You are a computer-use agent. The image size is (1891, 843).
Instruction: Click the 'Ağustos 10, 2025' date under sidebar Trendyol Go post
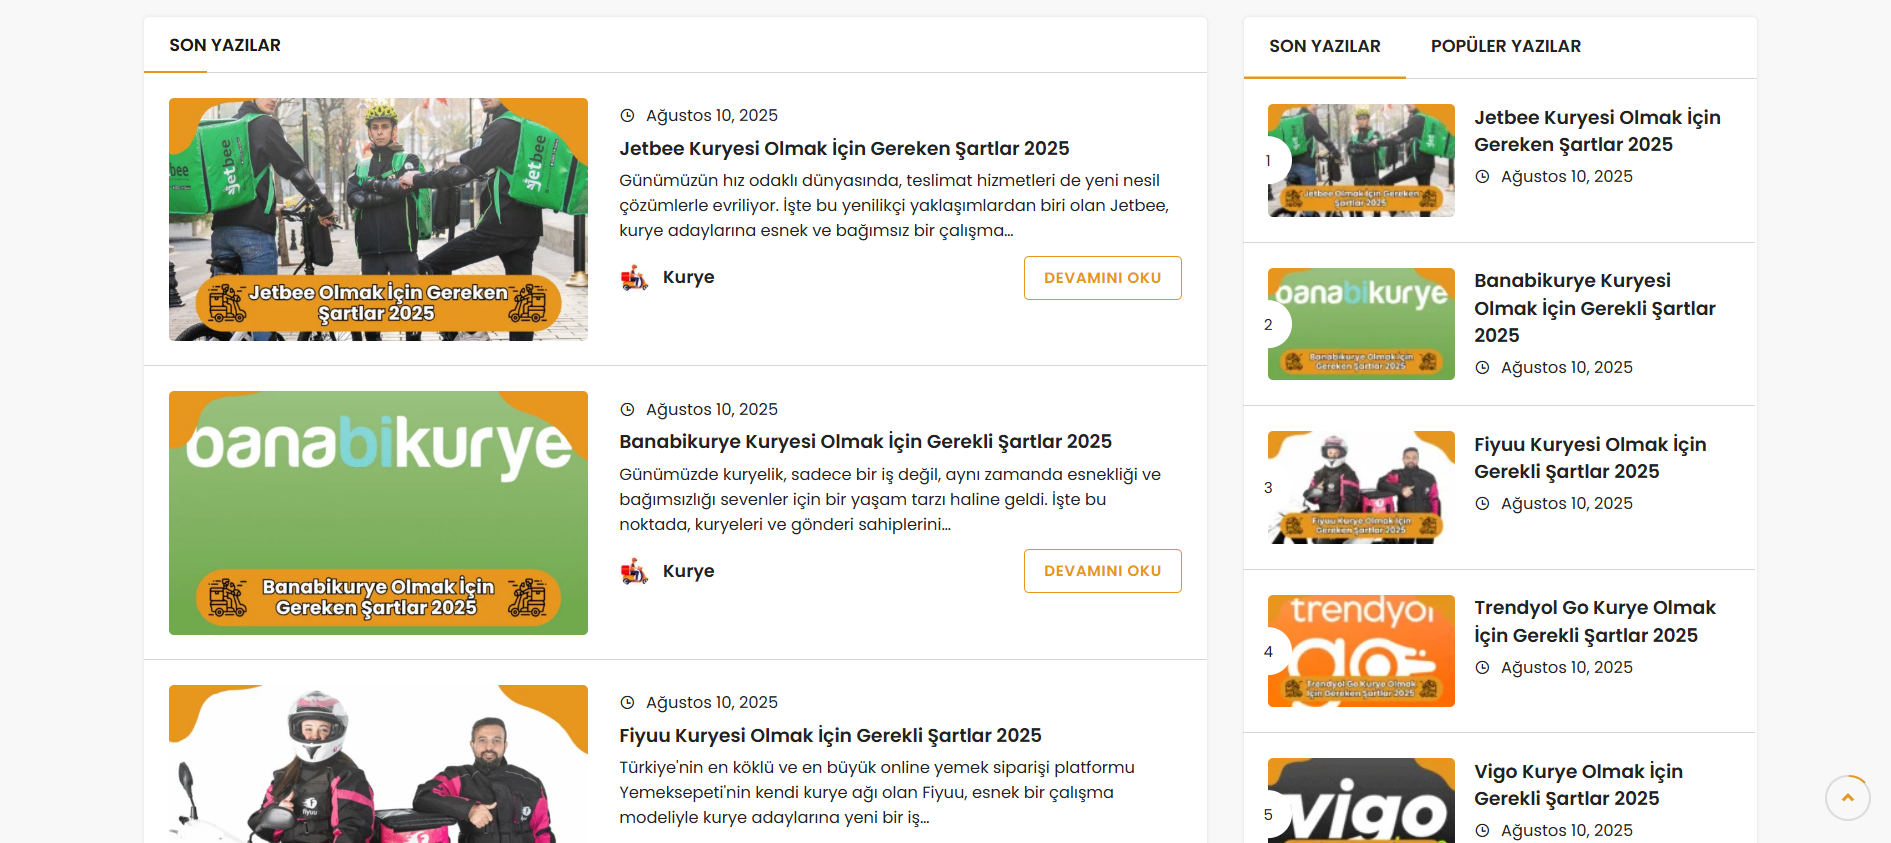[x=1567, y=668]
